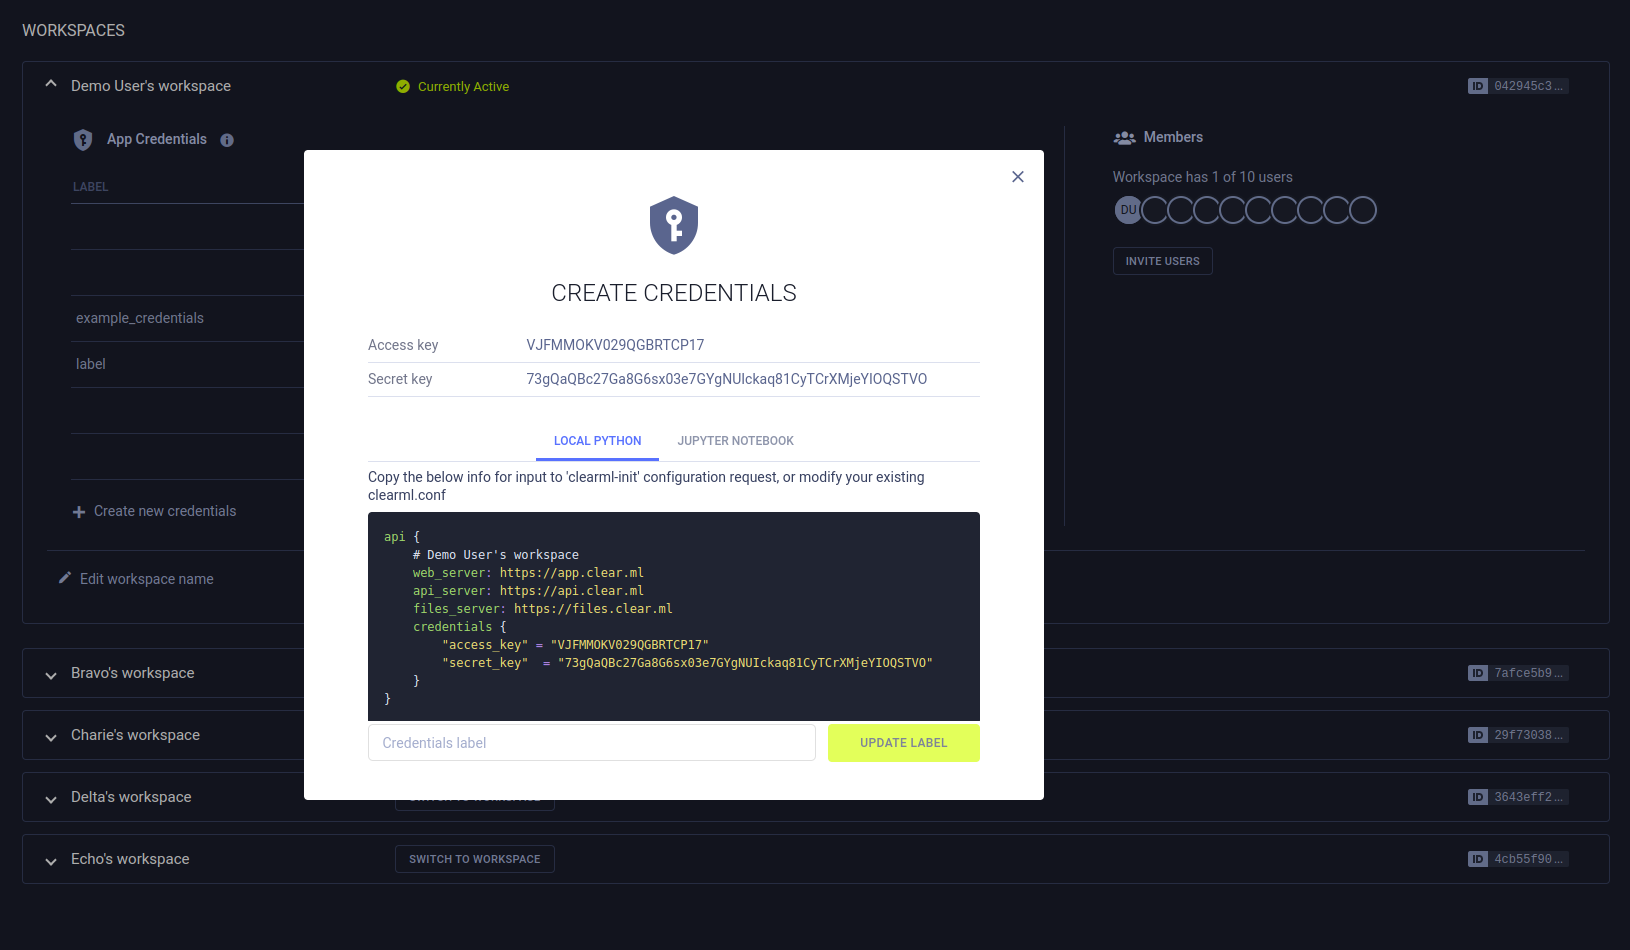Click Echo's workspace ID badge
This screenshot has width=1630, height=950.
point(1517,859)
